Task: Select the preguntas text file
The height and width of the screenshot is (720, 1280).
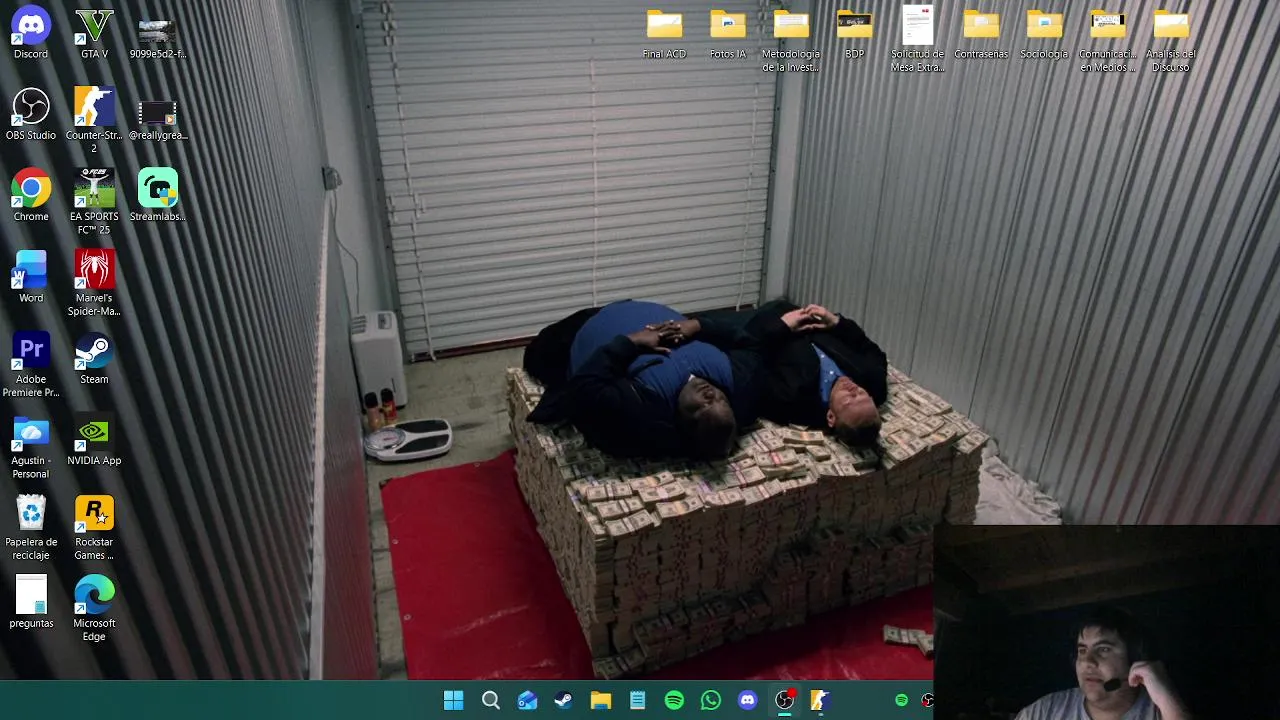Action: pos(31,602)
